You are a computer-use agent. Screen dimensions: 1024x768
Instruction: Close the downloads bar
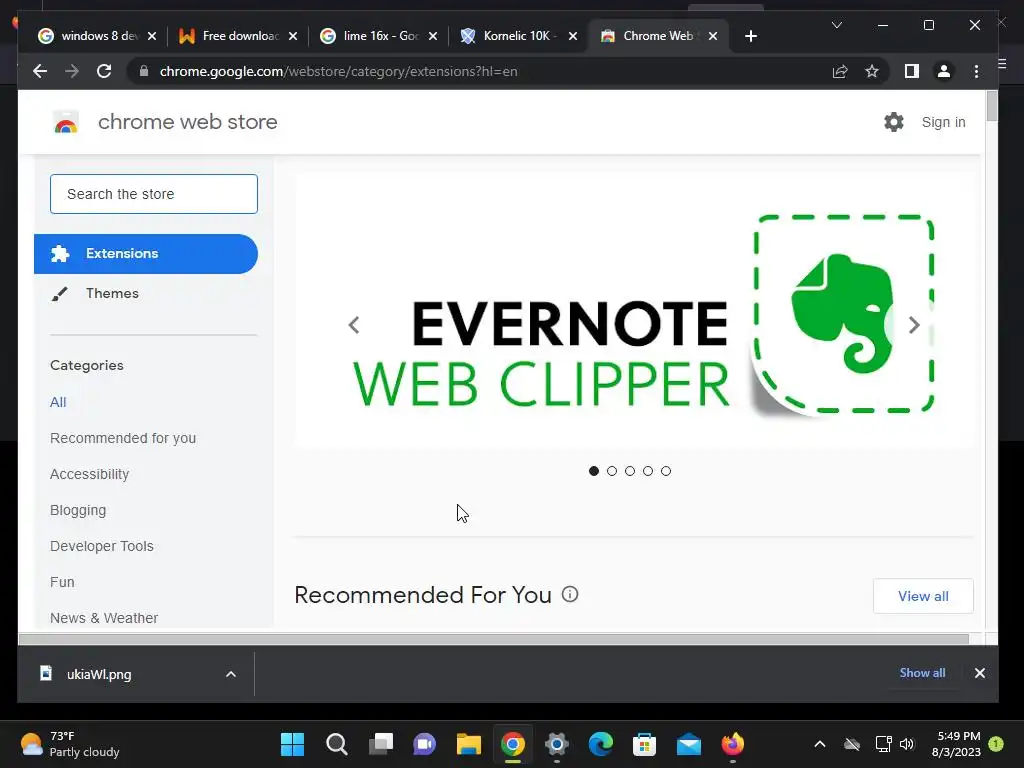(x=980, y=673)
